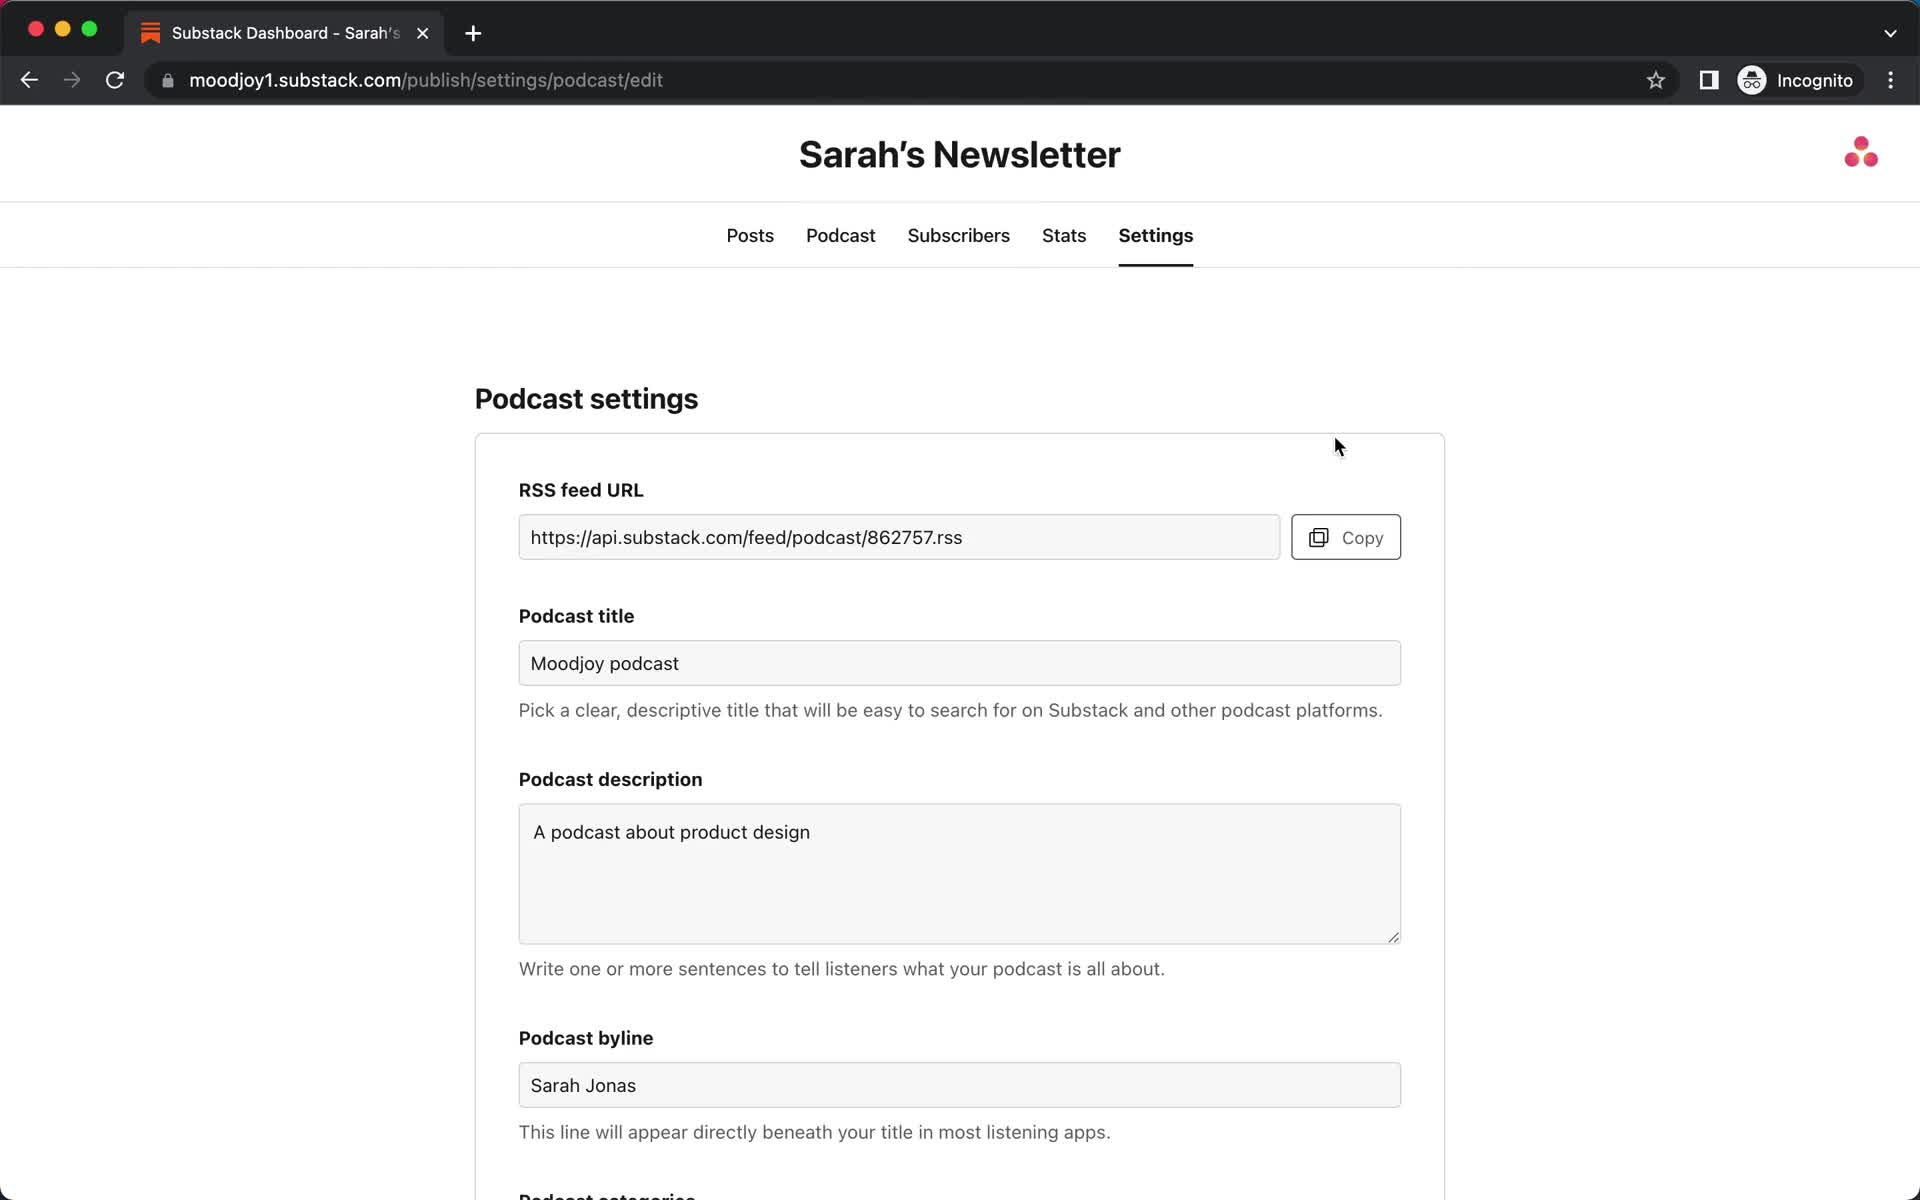This screenshot has width=1920, height=1200.
Task: Click the 'RSS feed URL' label
Action: pos(581,490)
